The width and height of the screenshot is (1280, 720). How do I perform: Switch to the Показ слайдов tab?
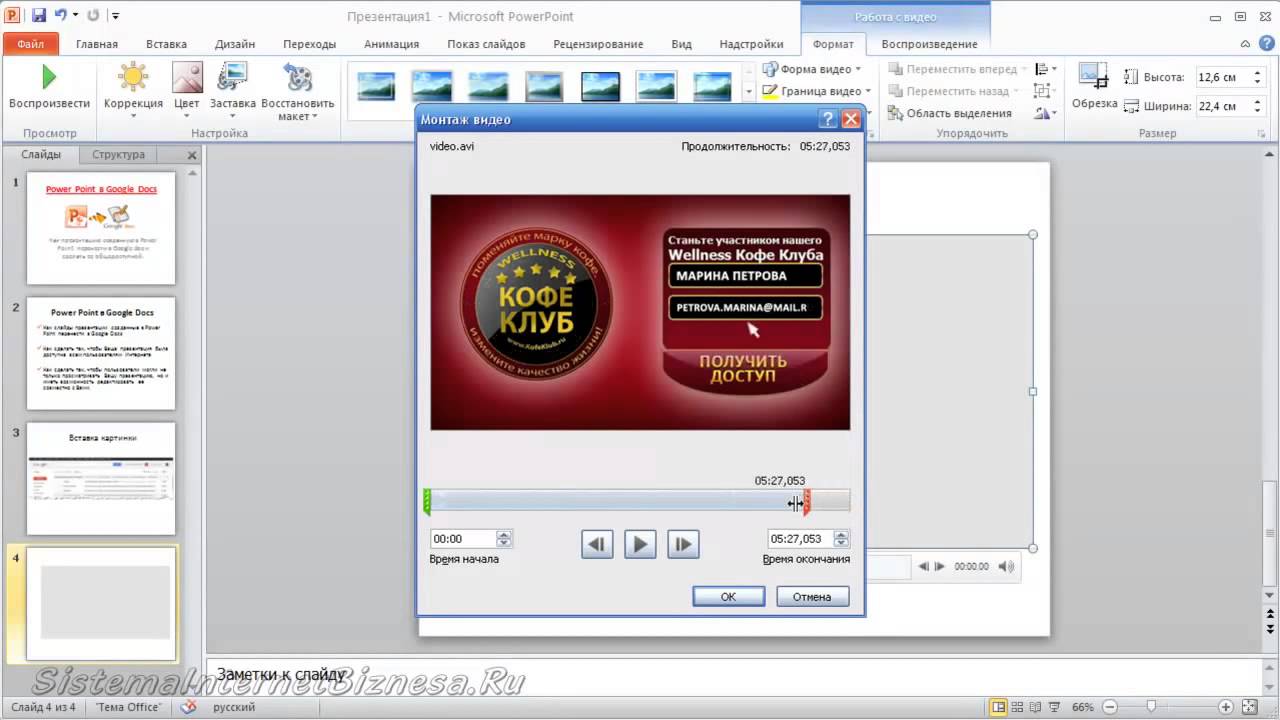click(486, 44)
